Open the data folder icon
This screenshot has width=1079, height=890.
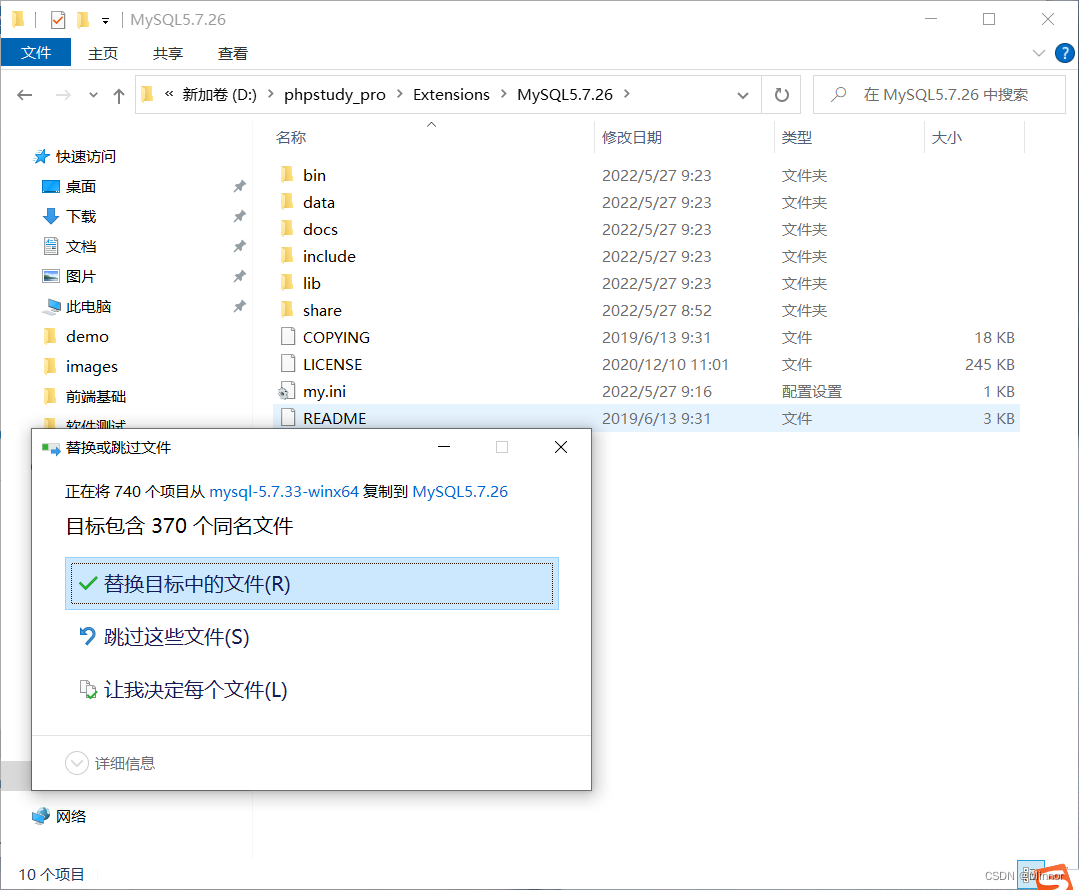[288, 202]
